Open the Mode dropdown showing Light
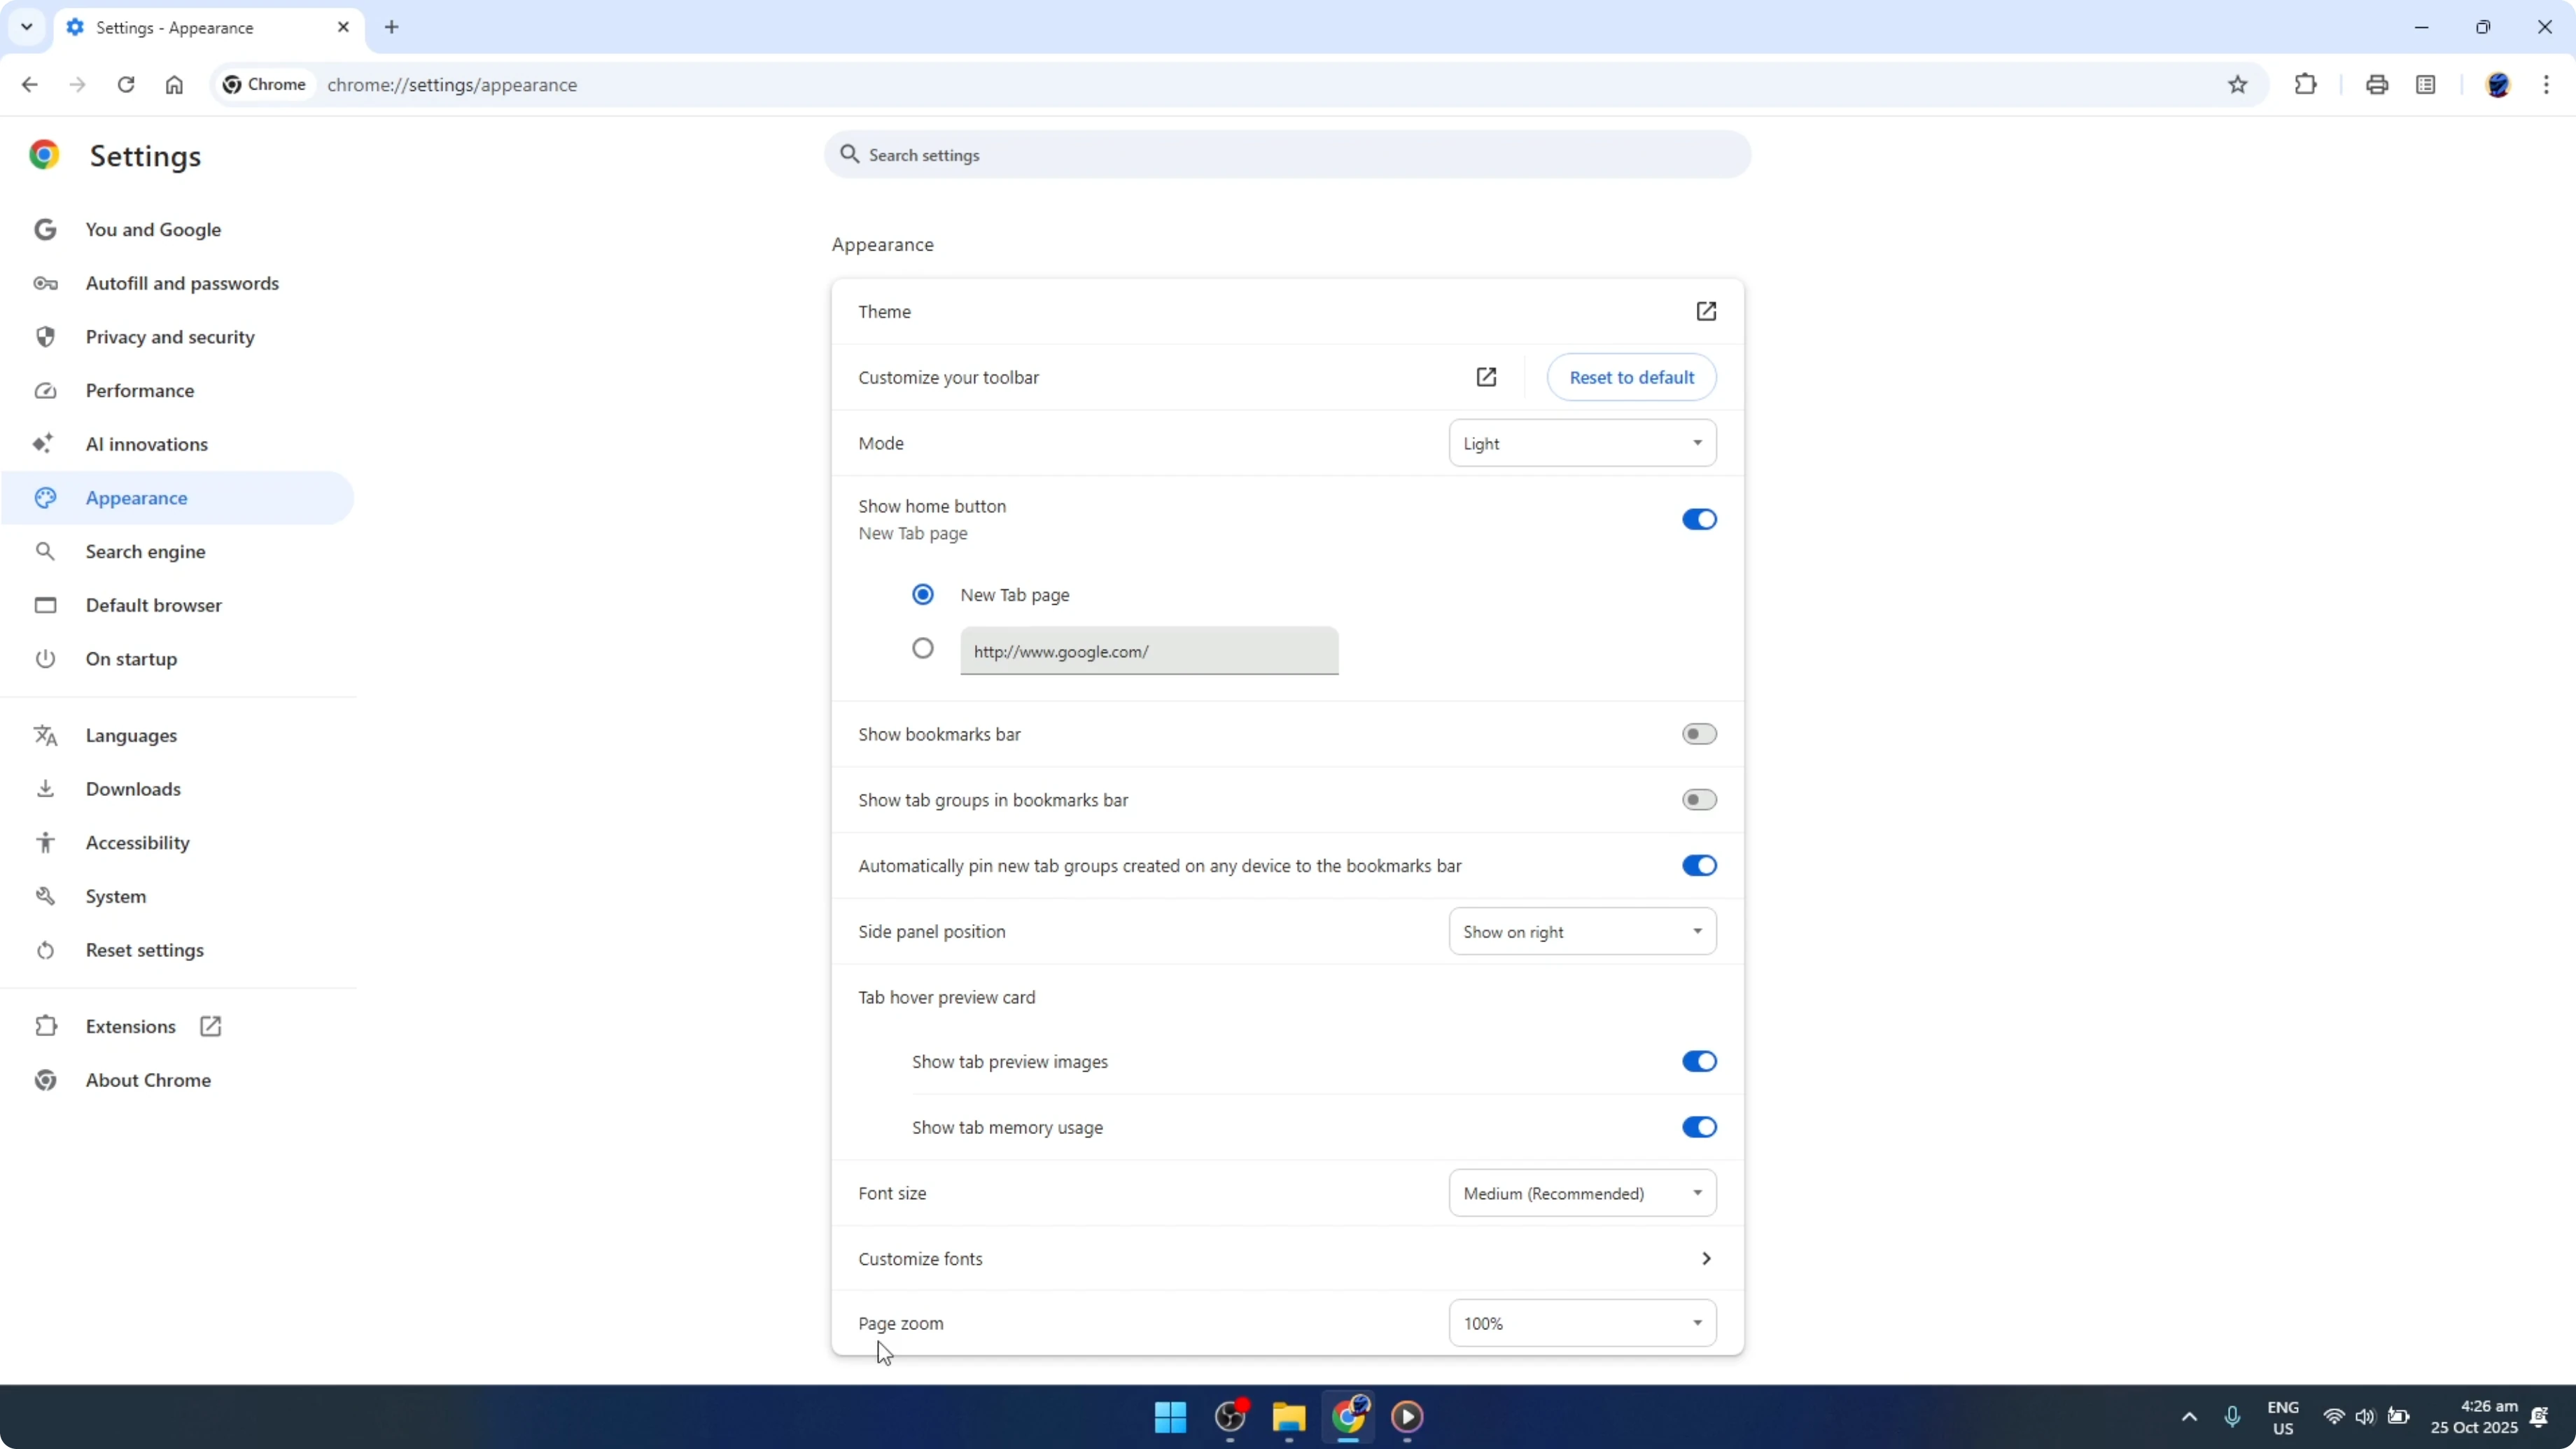Viewport: 2576px width, 1449px height. pyautogui.click(x=1581, y=443)
